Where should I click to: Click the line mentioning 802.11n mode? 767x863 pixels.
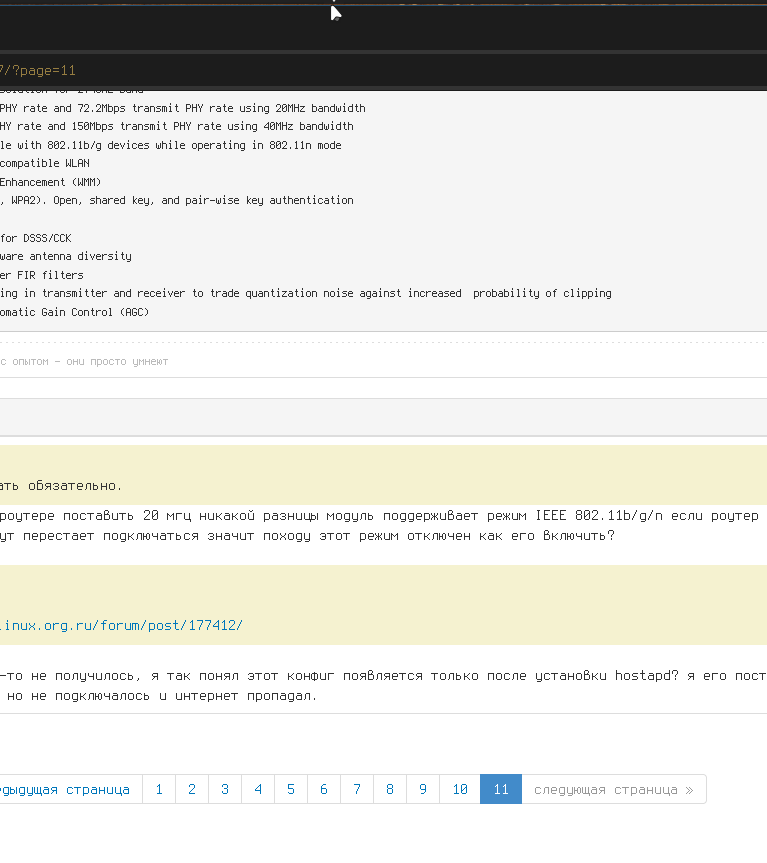pyautogui.click(x=171, y=145)
